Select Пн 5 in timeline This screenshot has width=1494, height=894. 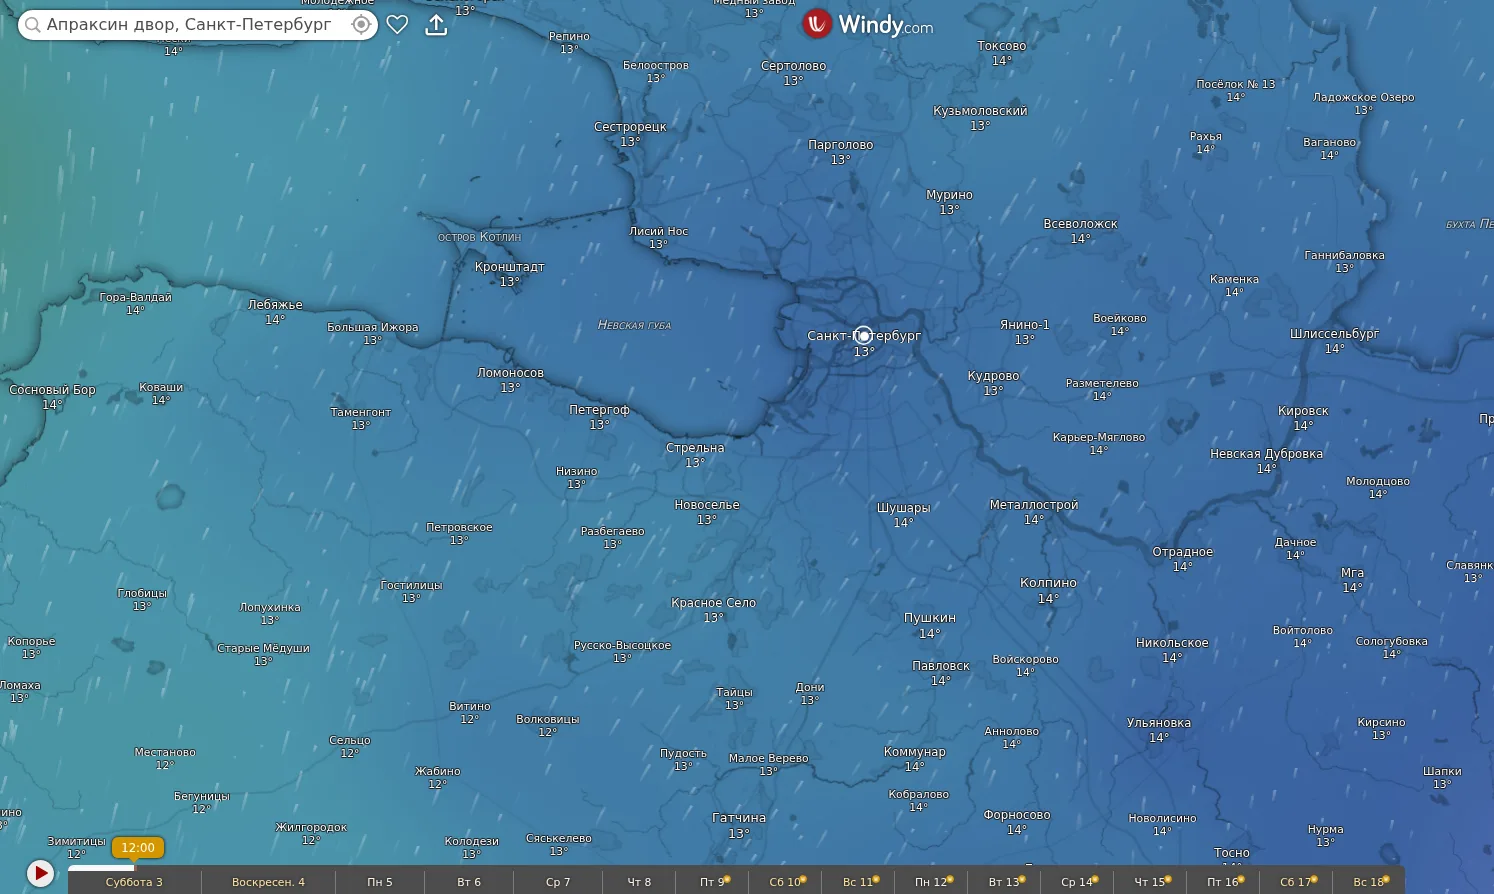(380, 882)
